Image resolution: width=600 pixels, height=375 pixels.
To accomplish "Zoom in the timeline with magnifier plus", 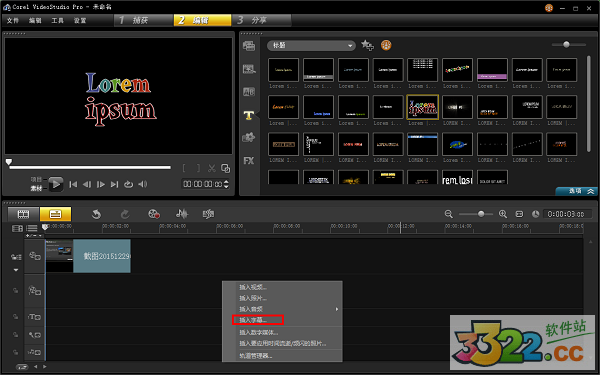I will 503,214.
